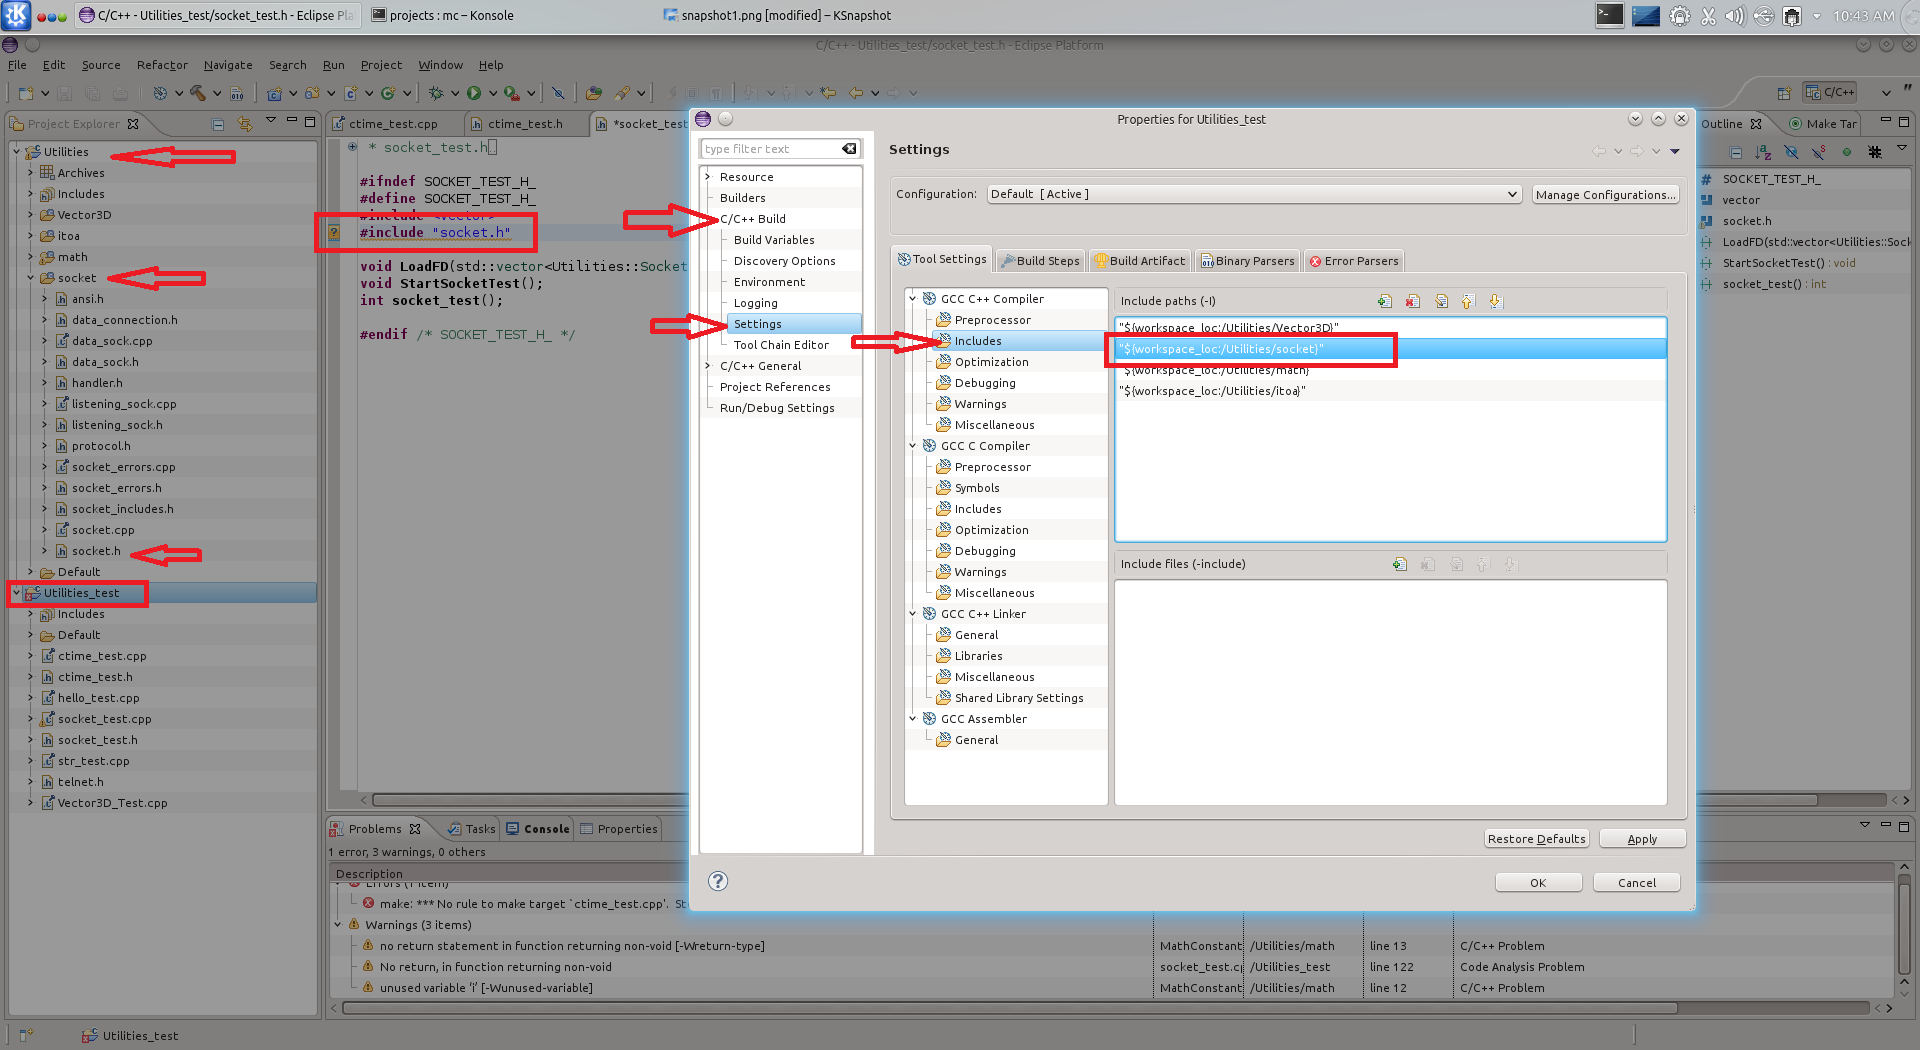Add an include file (-include) entry

[1400, 564]
